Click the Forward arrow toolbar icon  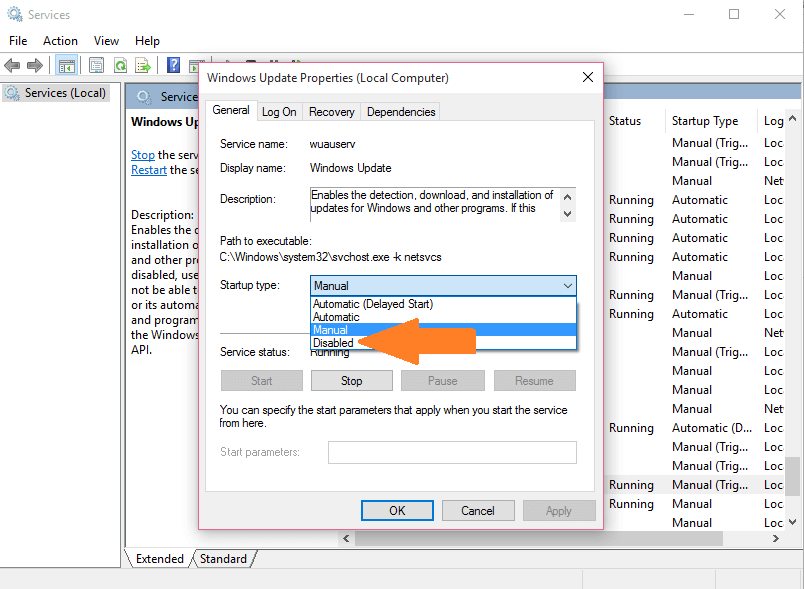click(35, 66)
